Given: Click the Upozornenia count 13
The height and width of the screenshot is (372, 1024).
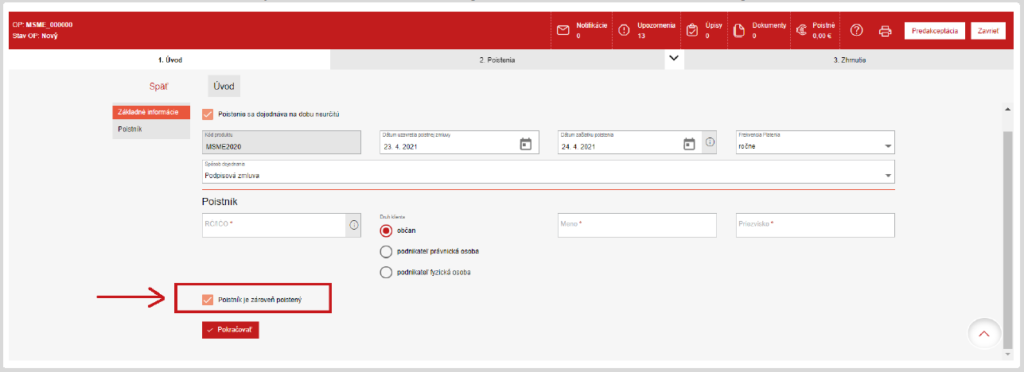Looking at the screenshot, I should (641, 37).
